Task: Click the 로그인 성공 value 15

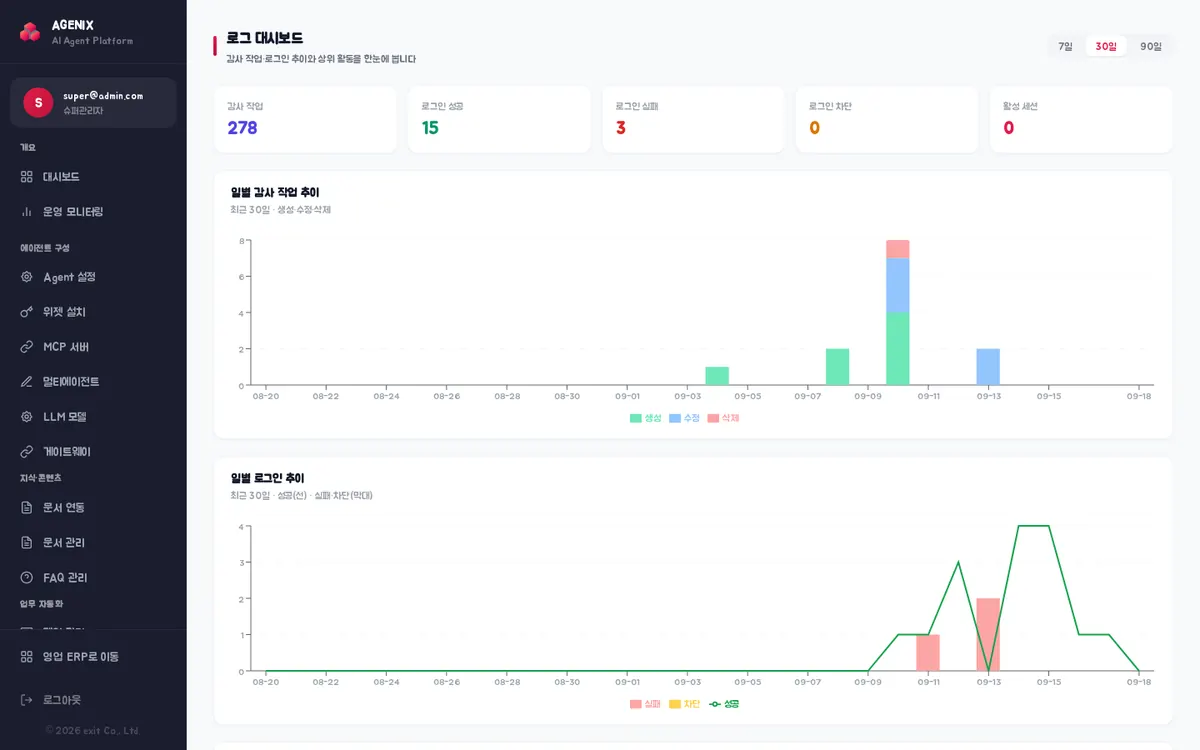Action: pos(430,128)
